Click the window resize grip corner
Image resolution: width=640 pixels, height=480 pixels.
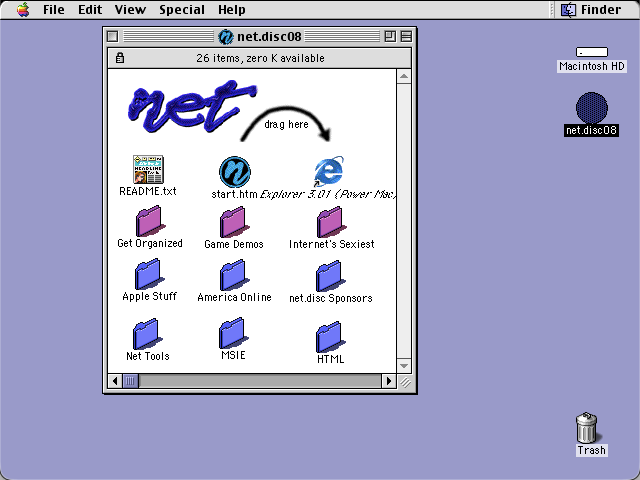(404, 381)
